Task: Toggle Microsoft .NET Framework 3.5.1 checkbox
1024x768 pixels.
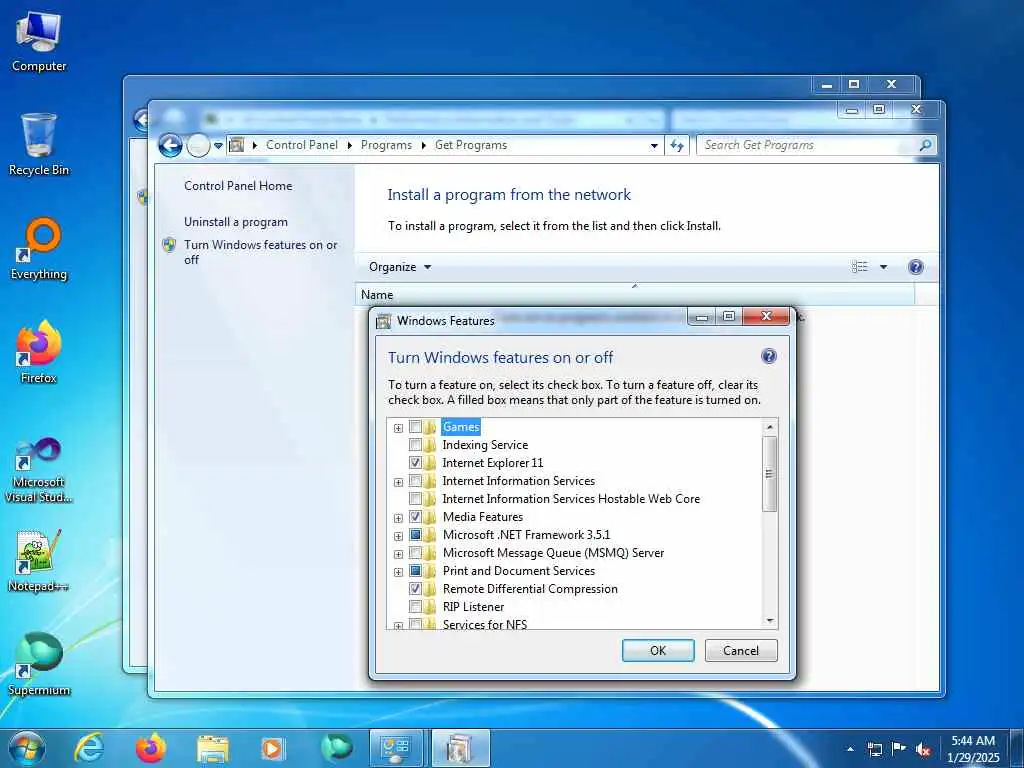Action: [x=415, y=534]
